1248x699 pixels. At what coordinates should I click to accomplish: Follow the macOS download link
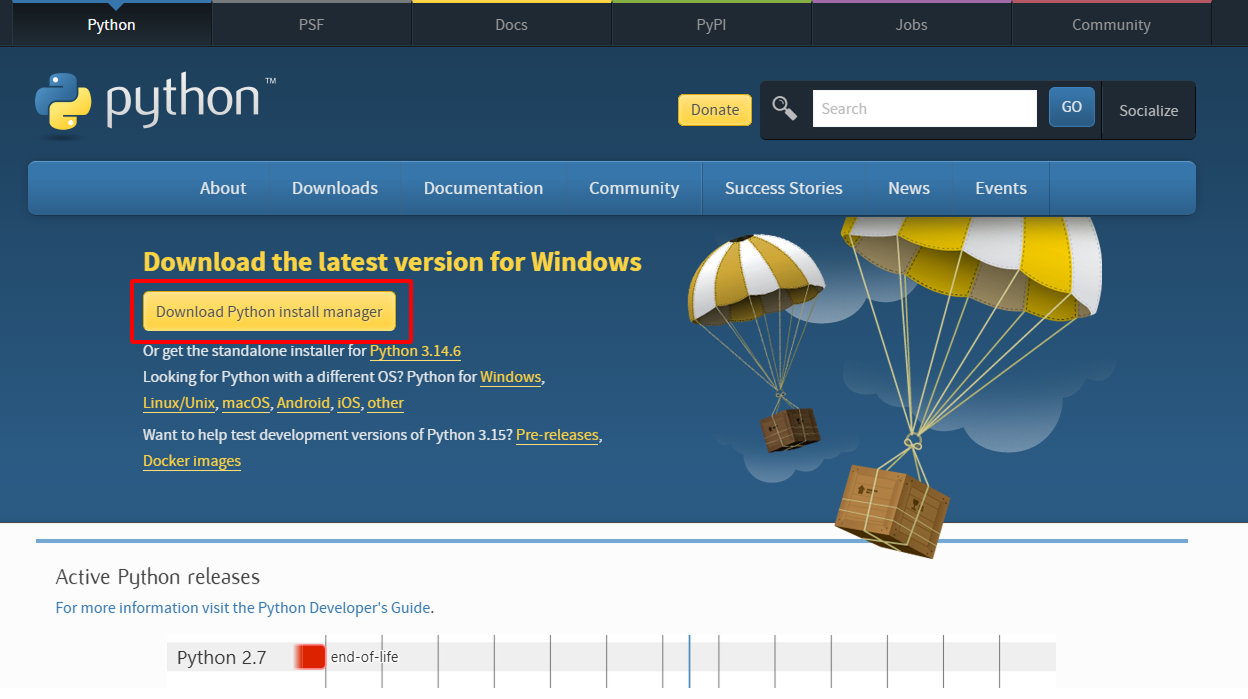coord(246,403)
